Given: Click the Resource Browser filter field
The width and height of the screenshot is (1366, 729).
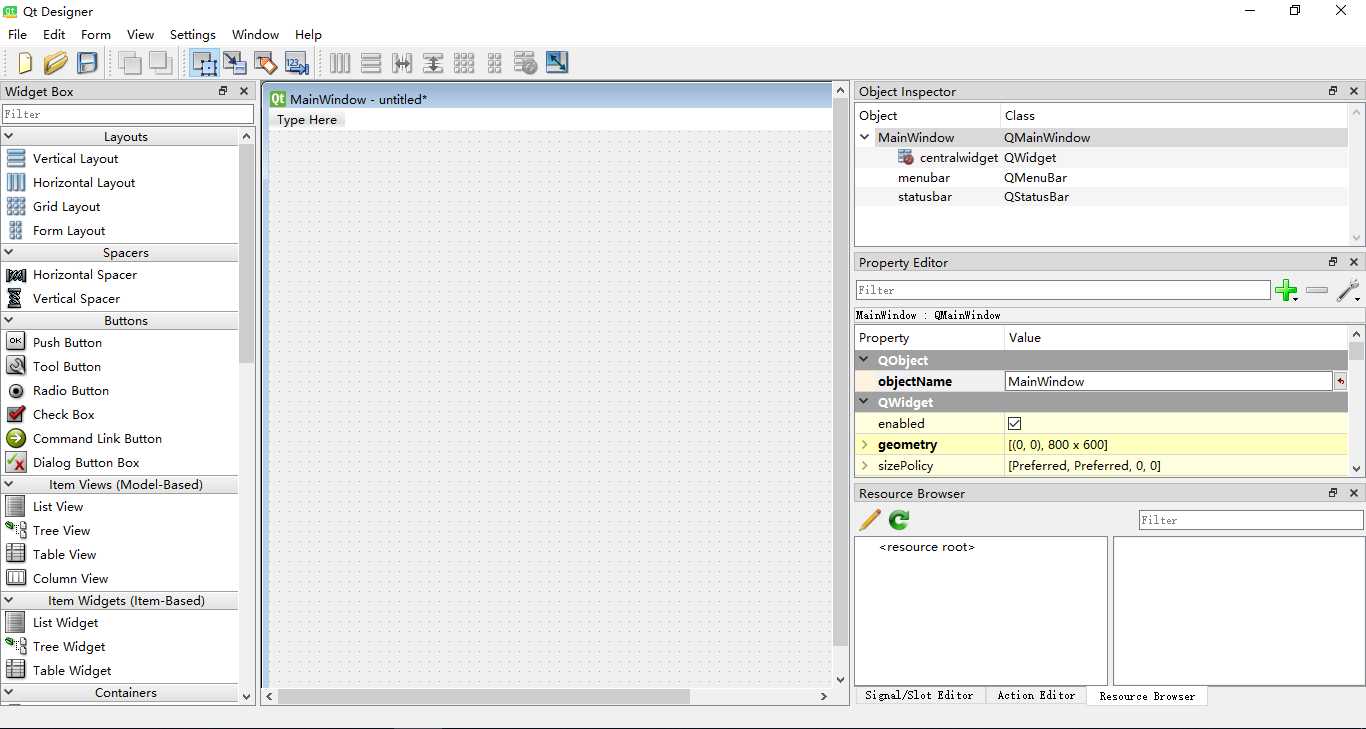Looking at the screenshot, I should 1251,520.
